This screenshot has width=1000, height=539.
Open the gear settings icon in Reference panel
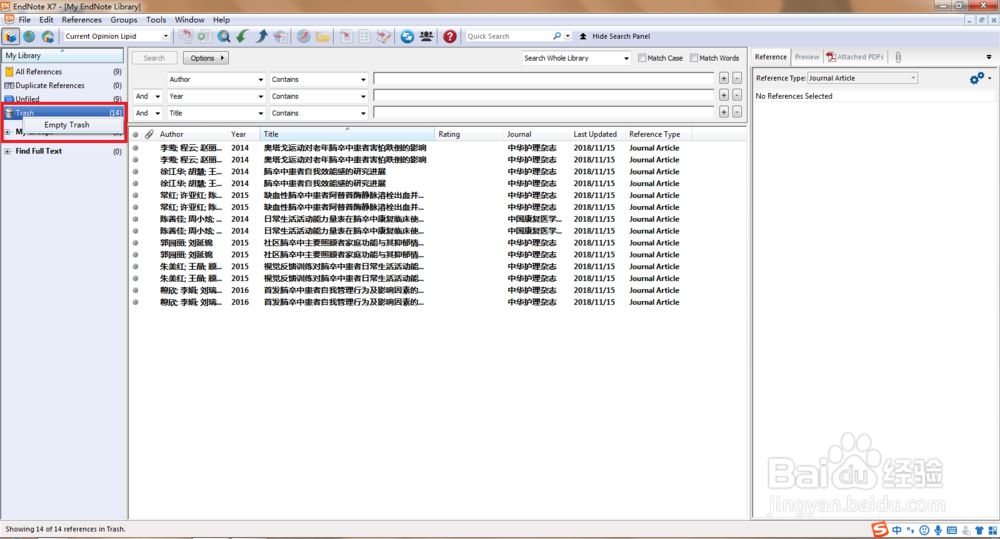tap(977, 78)
